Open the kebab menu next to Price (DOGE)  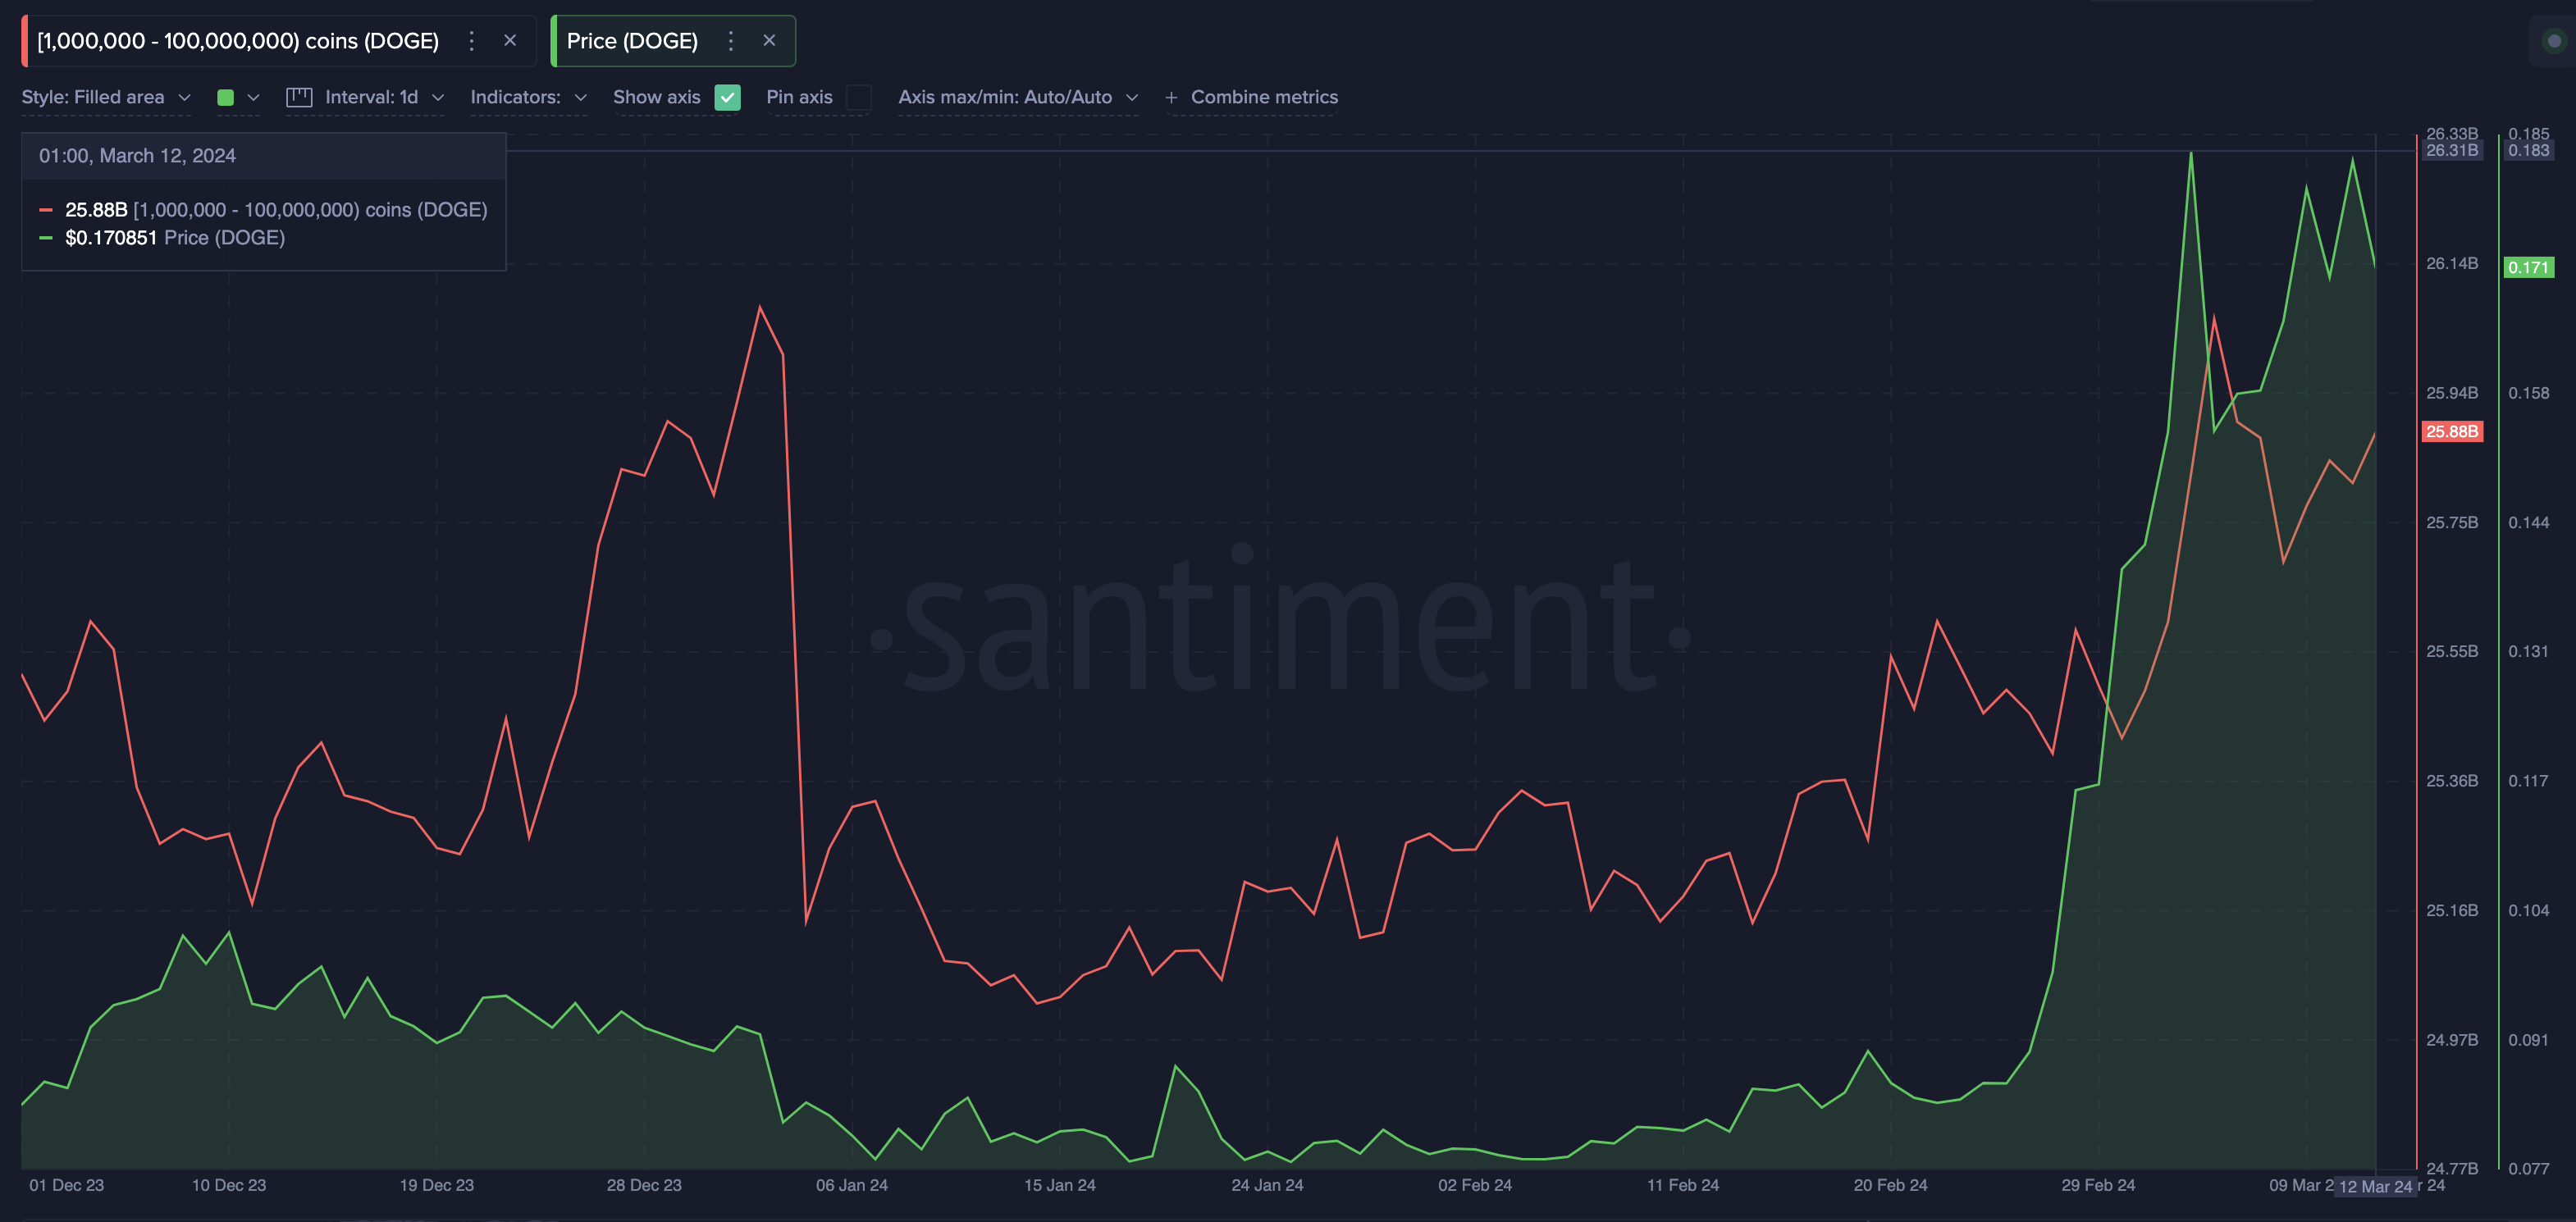(731, 41)
